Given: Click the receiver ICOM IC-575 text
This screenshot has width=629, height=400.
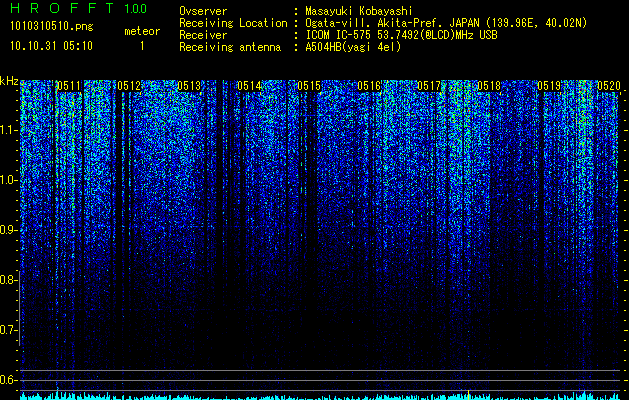Looking at the screenshot, I should pos(401,35).
